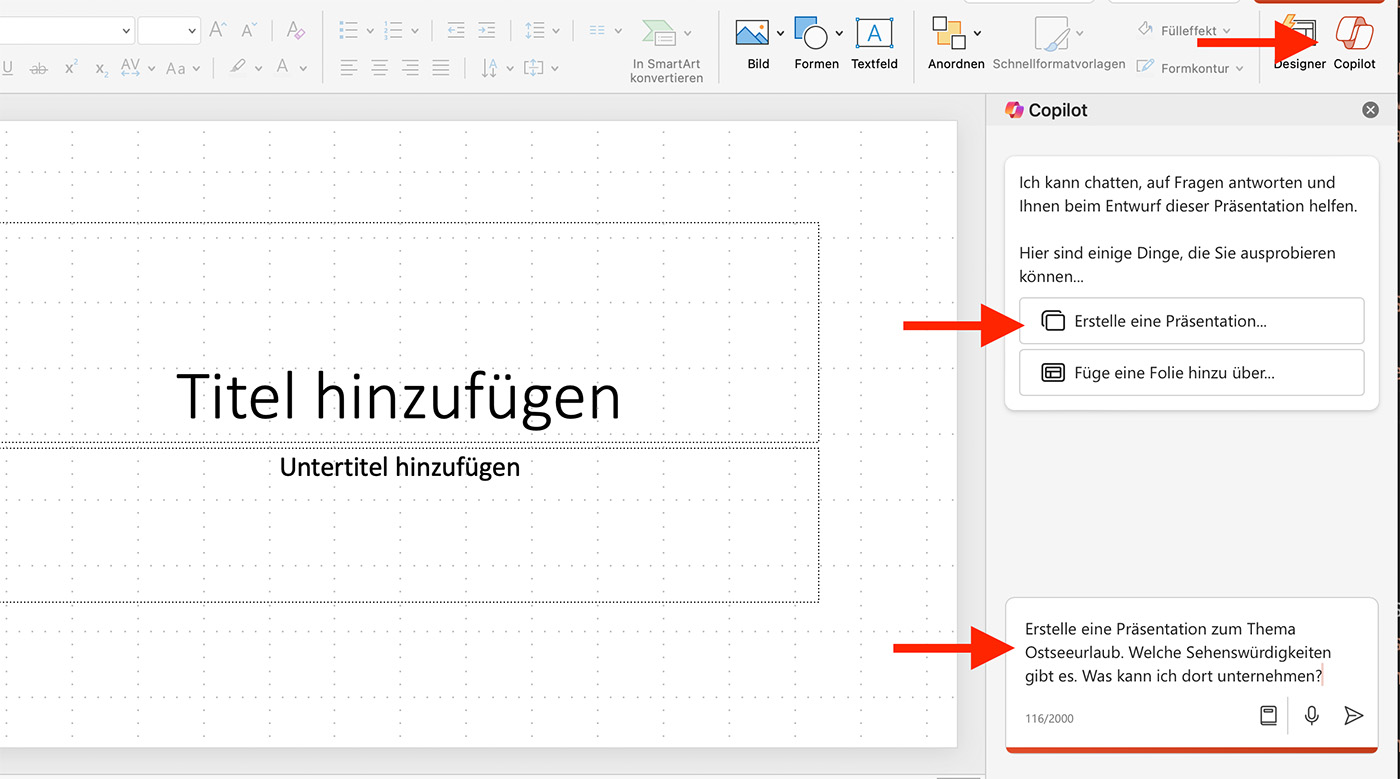The width and height of the screenshot is (1400, 779).
Task: Expand the SmartArt conversion arrow
Action: point(688,32)
